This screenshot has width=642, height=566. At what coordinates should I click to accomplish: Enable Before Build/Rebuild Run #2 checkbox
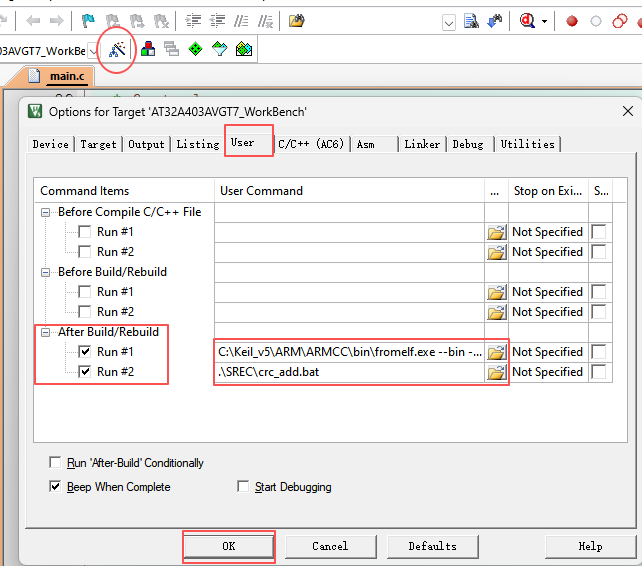[85, 312]
